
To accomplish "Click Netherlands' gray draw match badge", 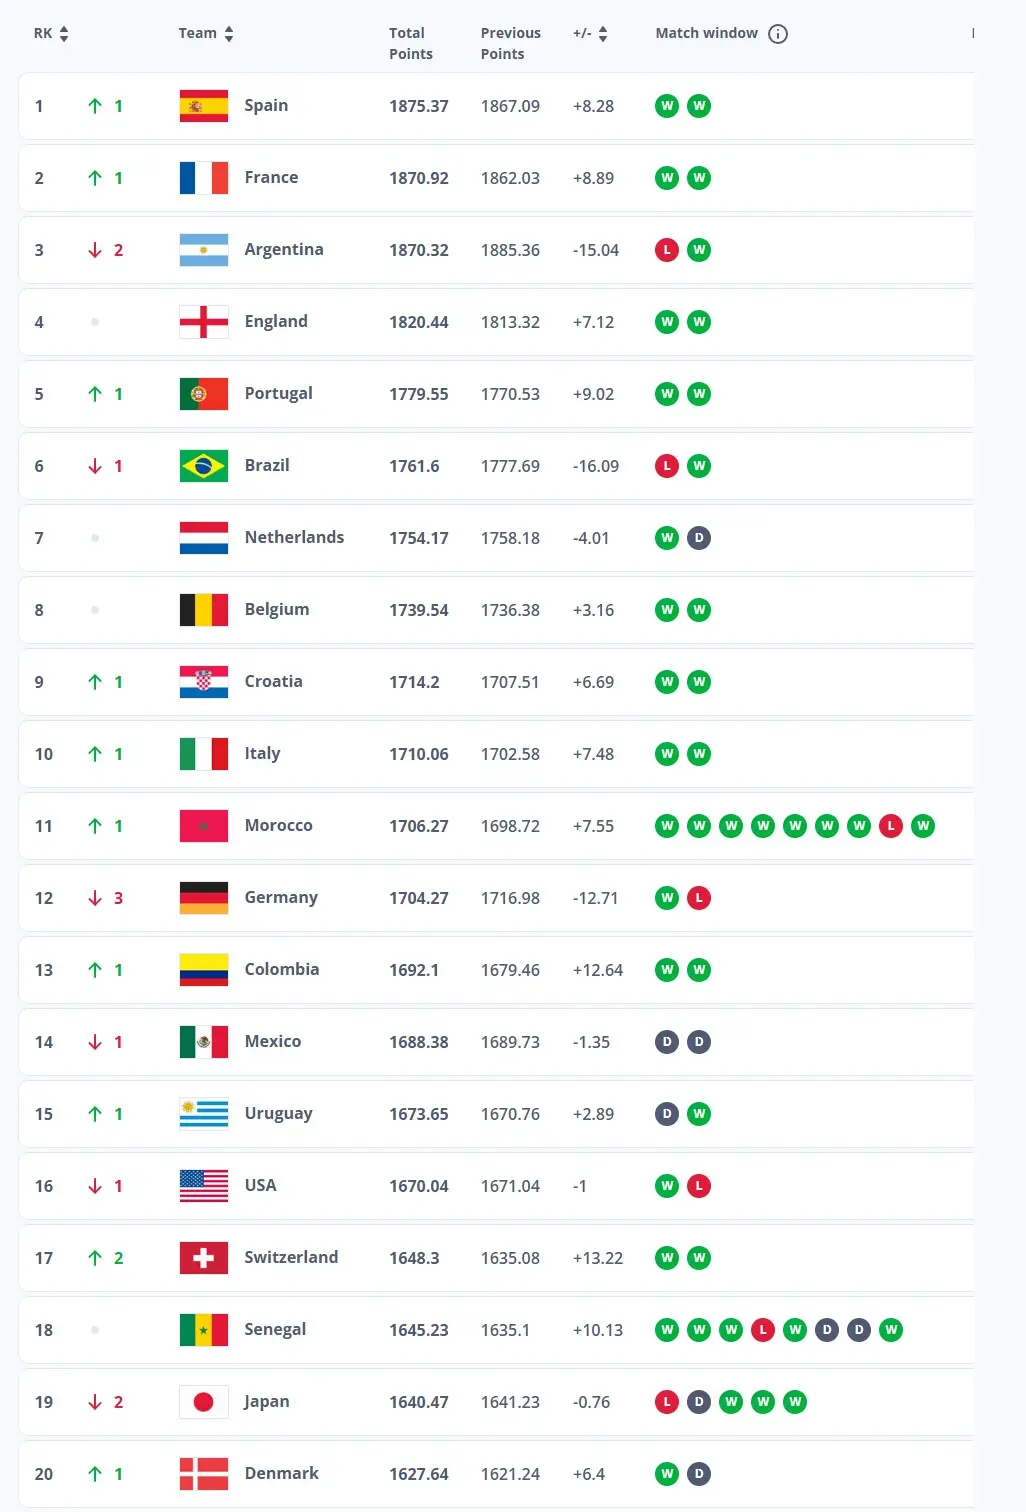I will pyautogui.click(x=699, y=538).
